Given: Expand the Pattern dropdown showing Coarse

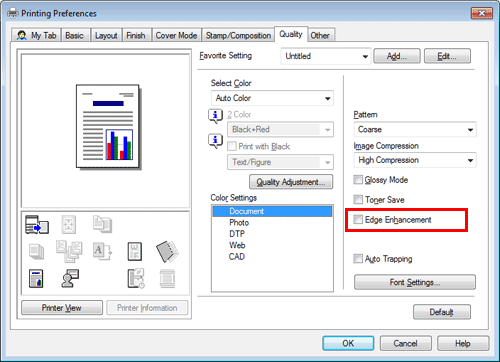Looking at the screenshot, I should click(x=415, y=129).
